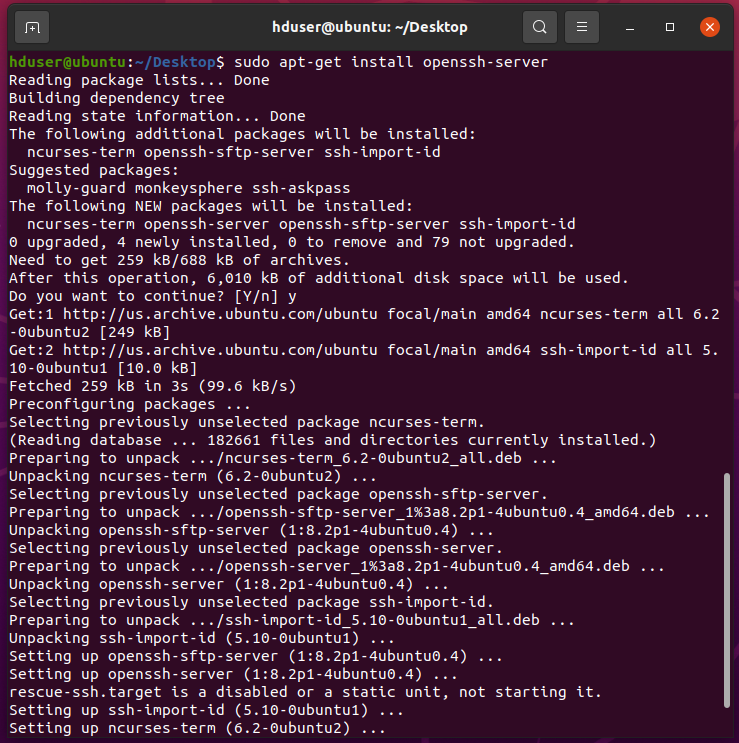
Task: Click the line Setting up ncurses-term (6.2-0ubuntu2)
Action: click(x=197, y=728)
